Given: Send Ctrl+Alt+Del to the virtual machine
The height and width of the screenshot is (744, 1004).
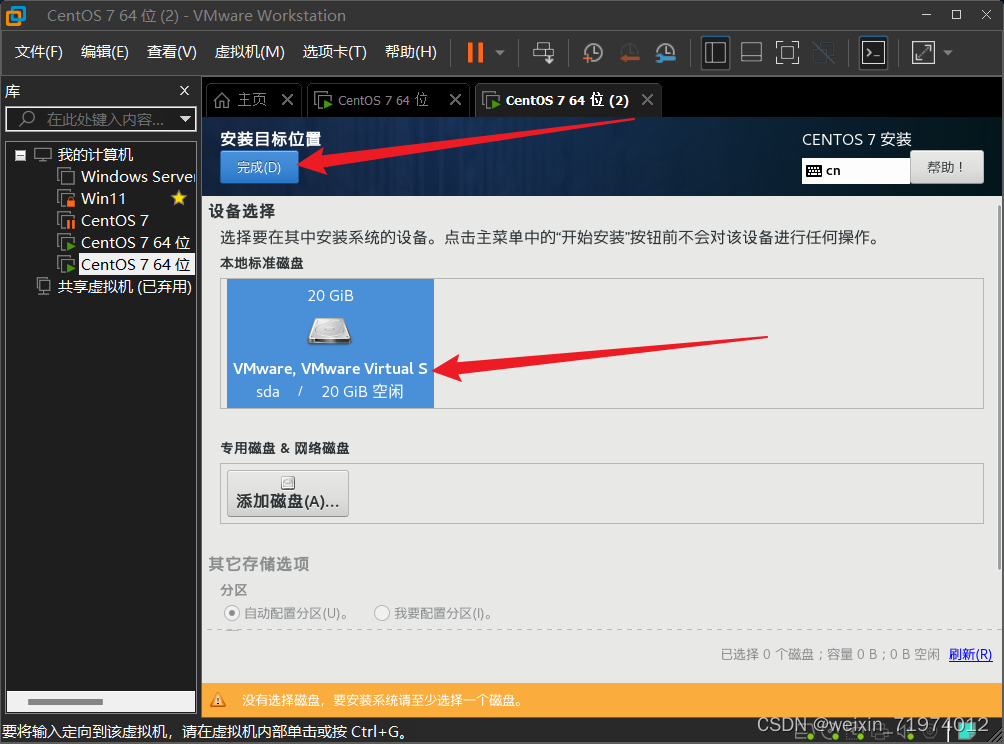Looking at the screenshot, I should [544, 53].
